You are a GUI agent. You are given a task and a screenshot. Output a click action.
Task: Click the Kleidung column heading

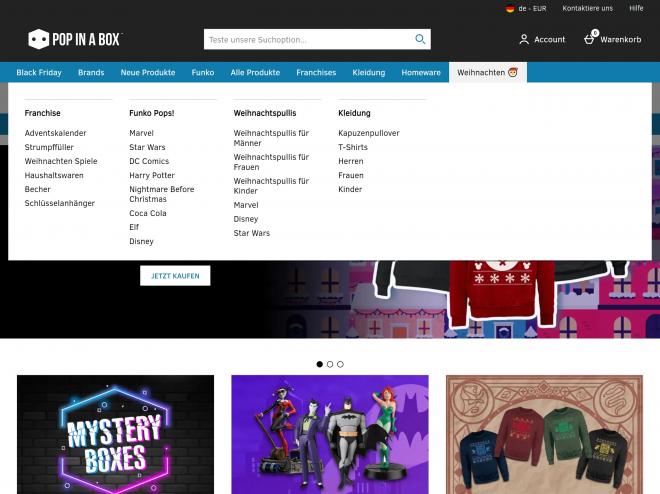[354, 113]
